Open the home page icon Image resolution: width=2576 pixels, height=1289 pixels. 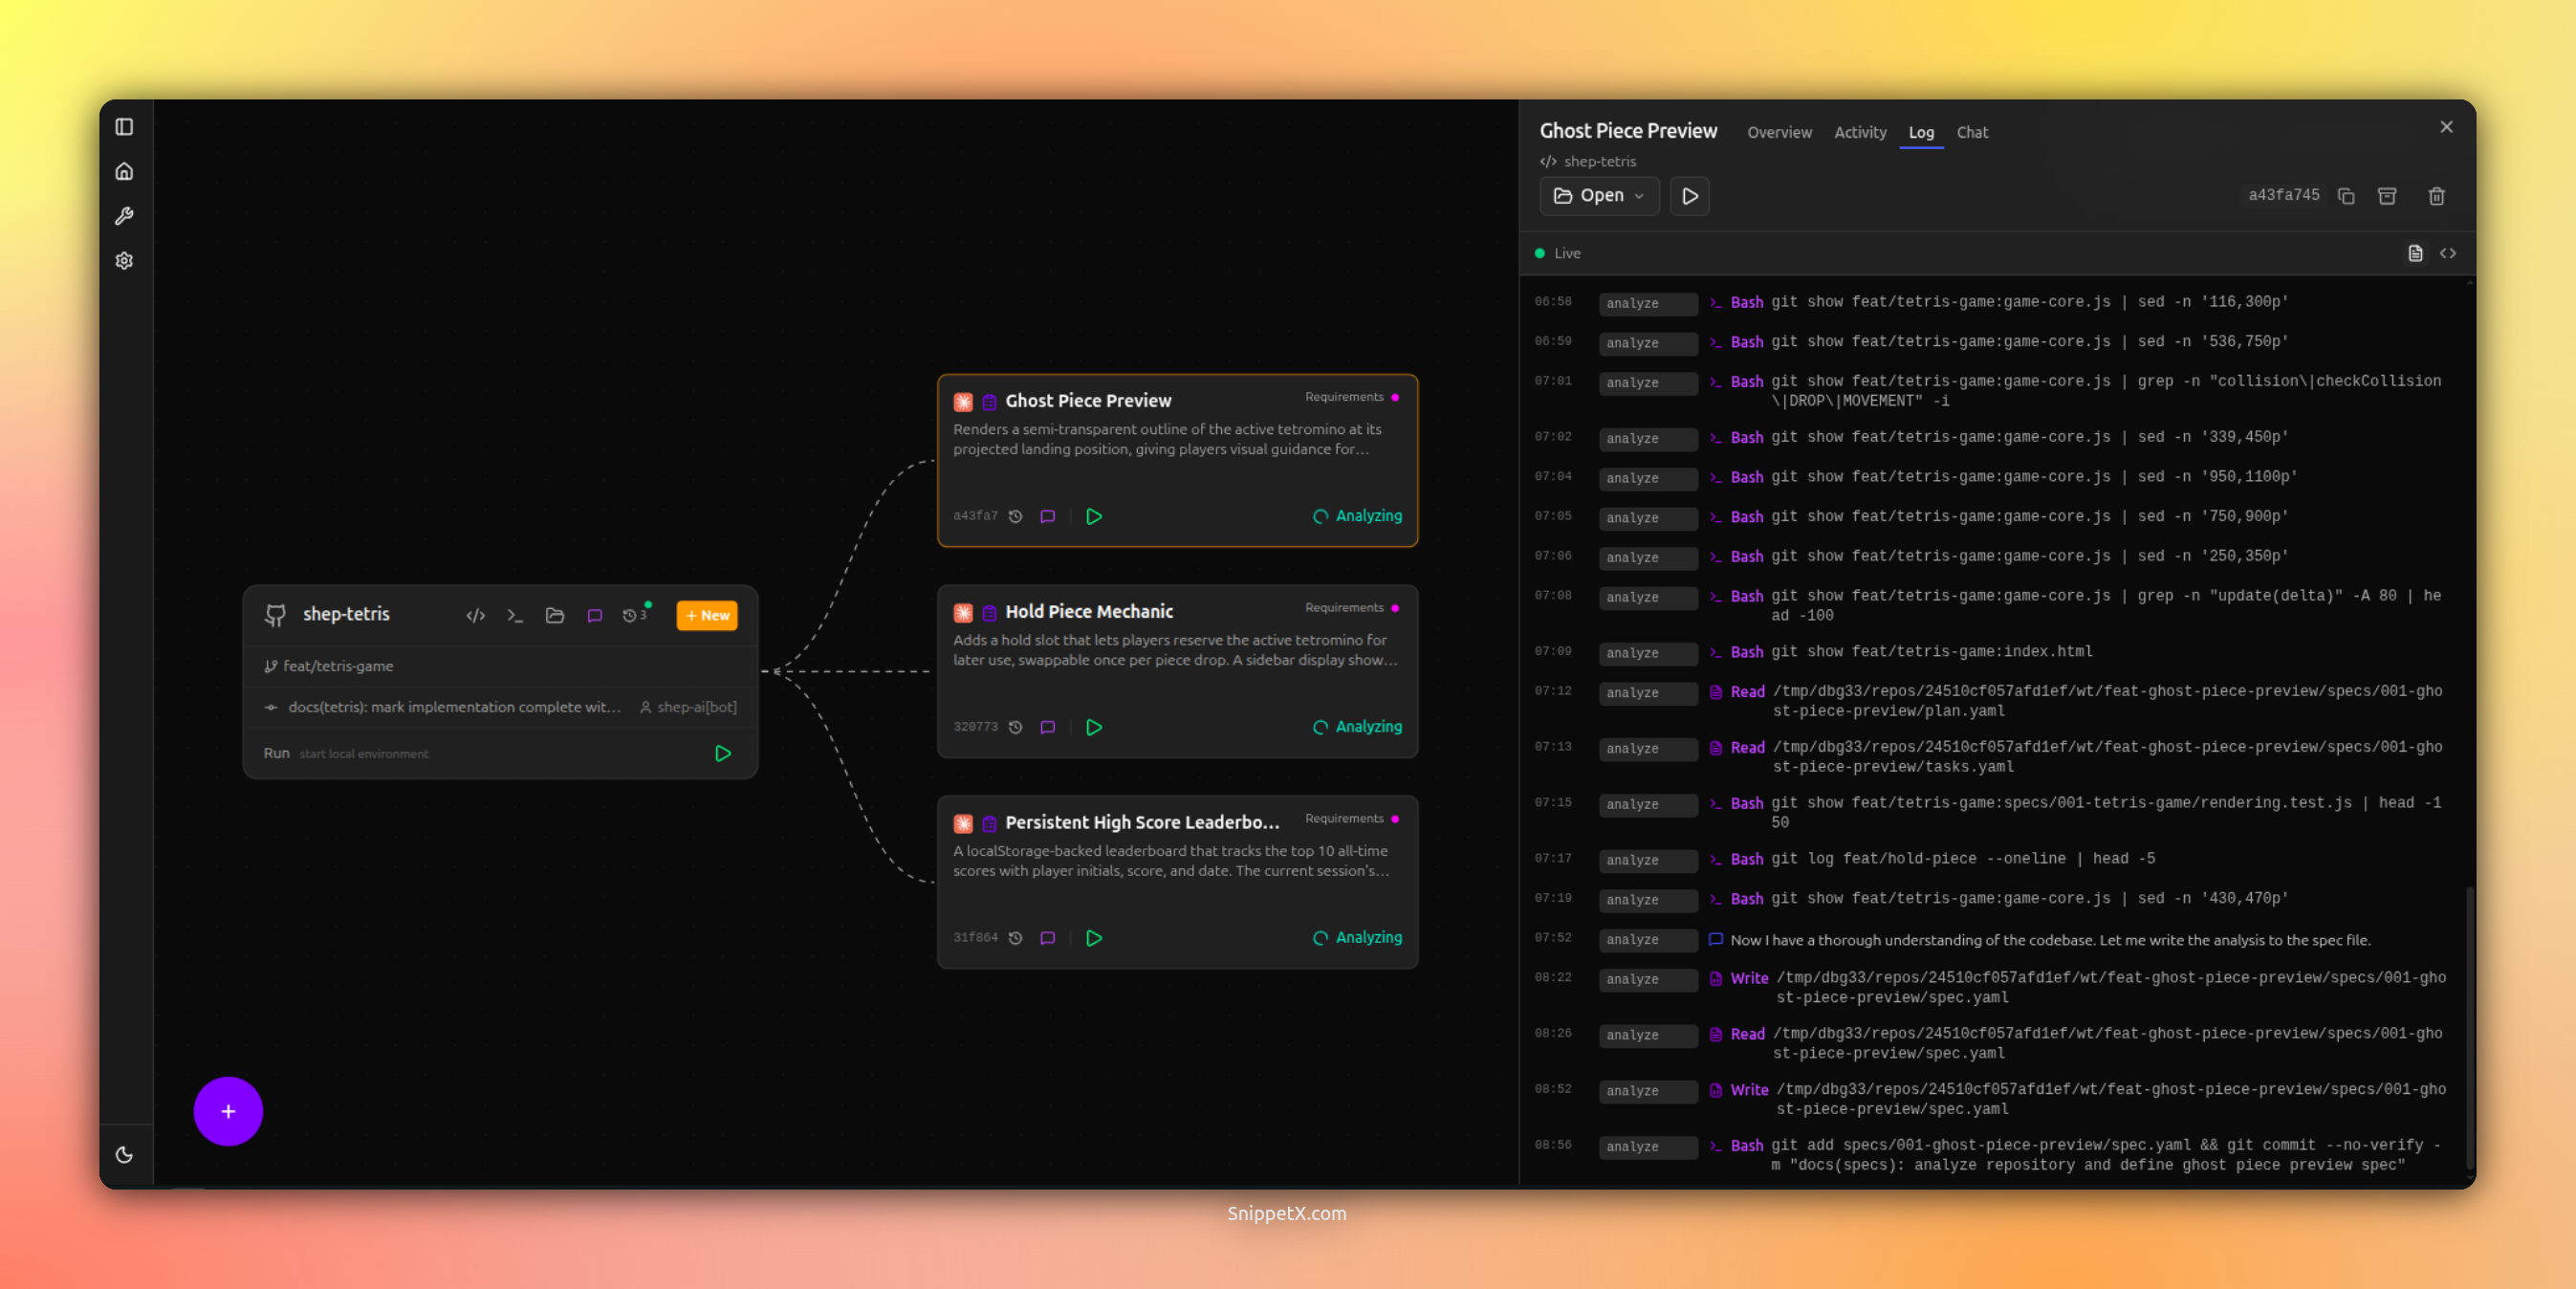[x=124, y=171]
